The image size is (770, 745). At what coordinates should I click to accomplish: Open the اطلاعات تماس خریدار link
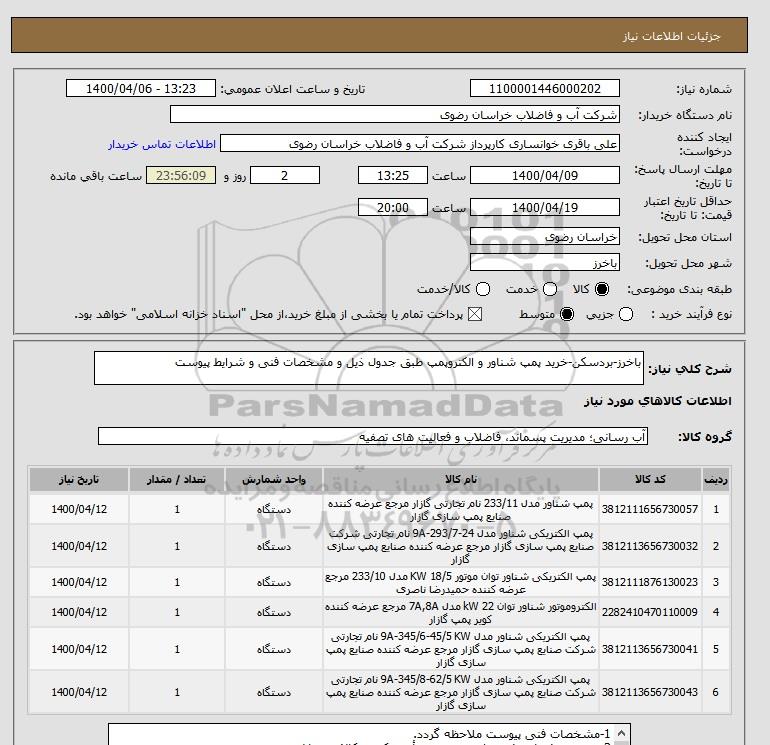(162, 144)
